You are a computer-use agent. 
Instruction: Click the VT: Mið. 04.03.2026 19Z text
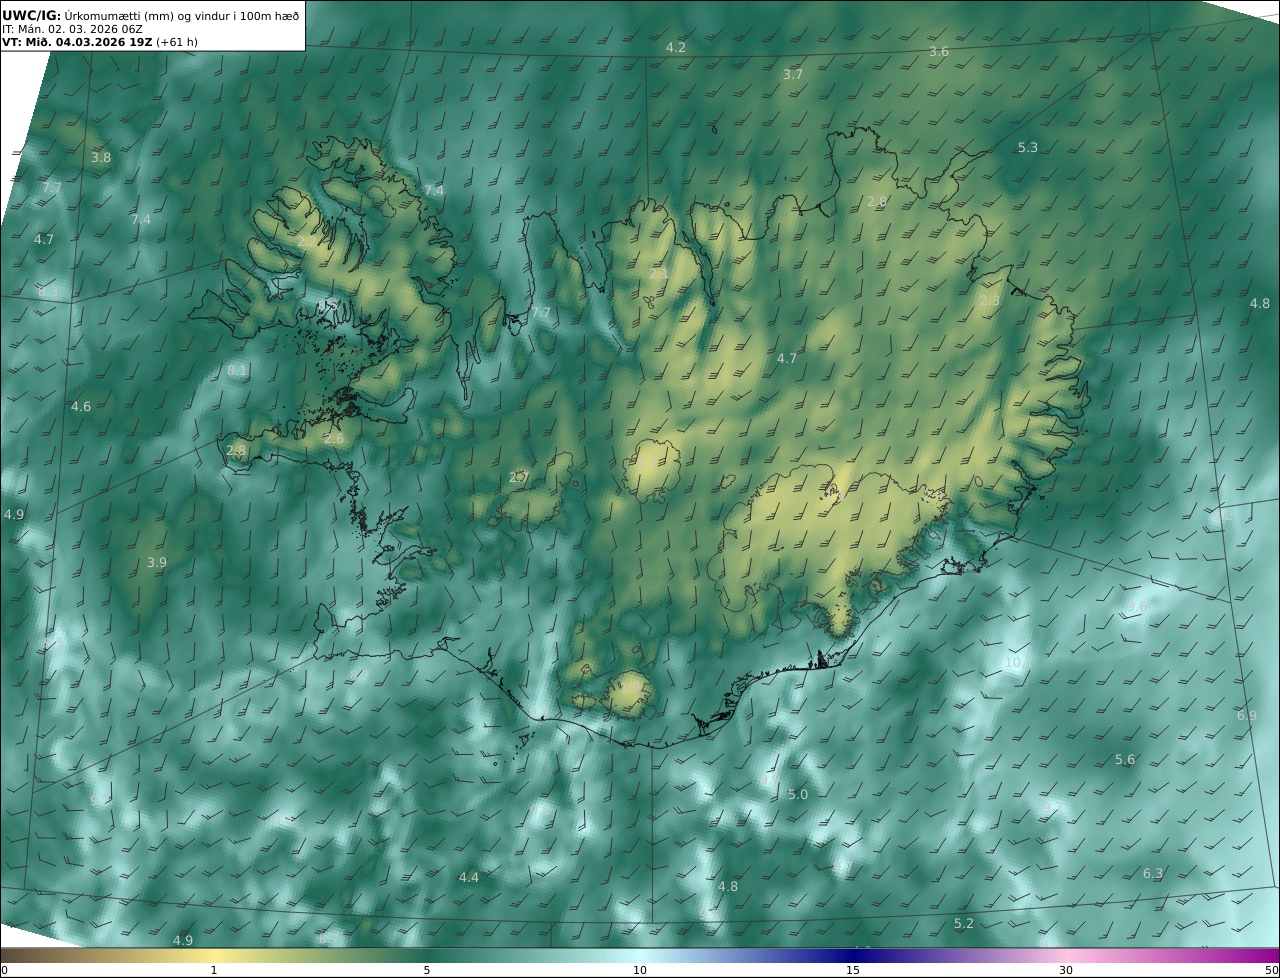[77, 42]
